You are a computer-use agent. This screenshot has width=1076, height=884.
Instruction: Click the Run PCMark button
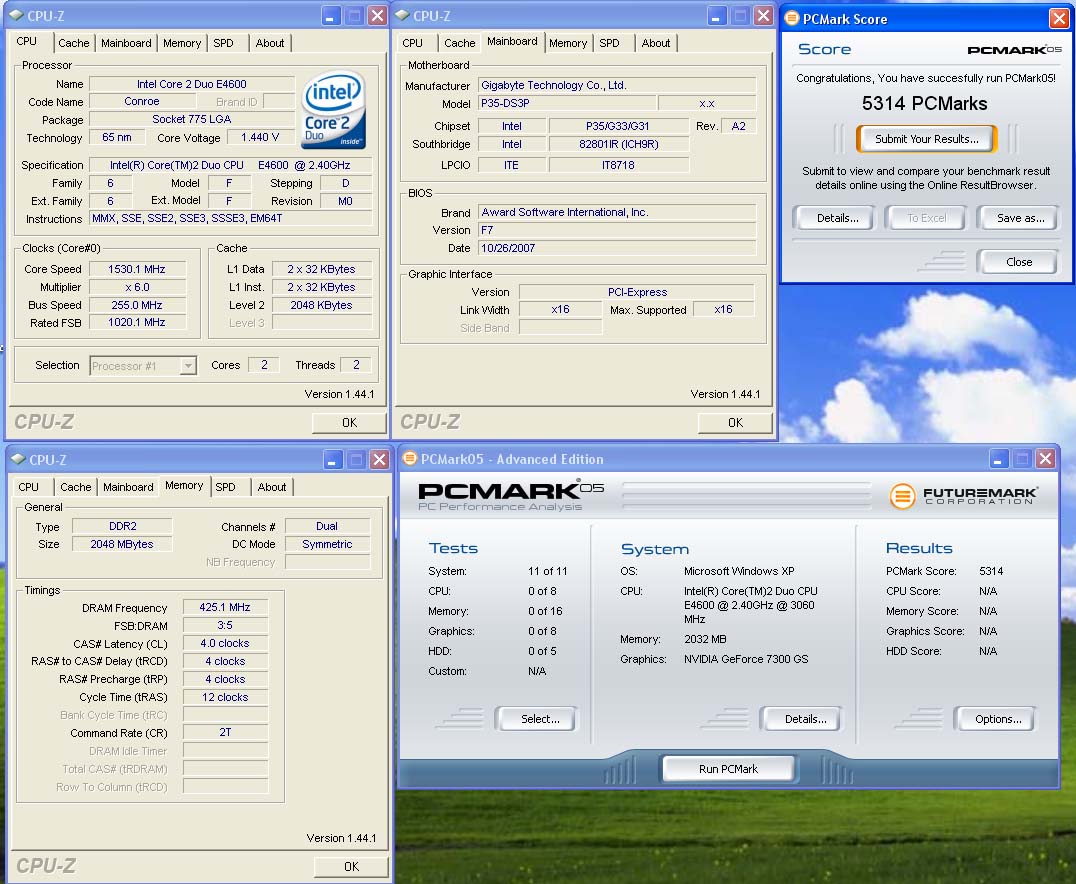click(x=728, y=769)
